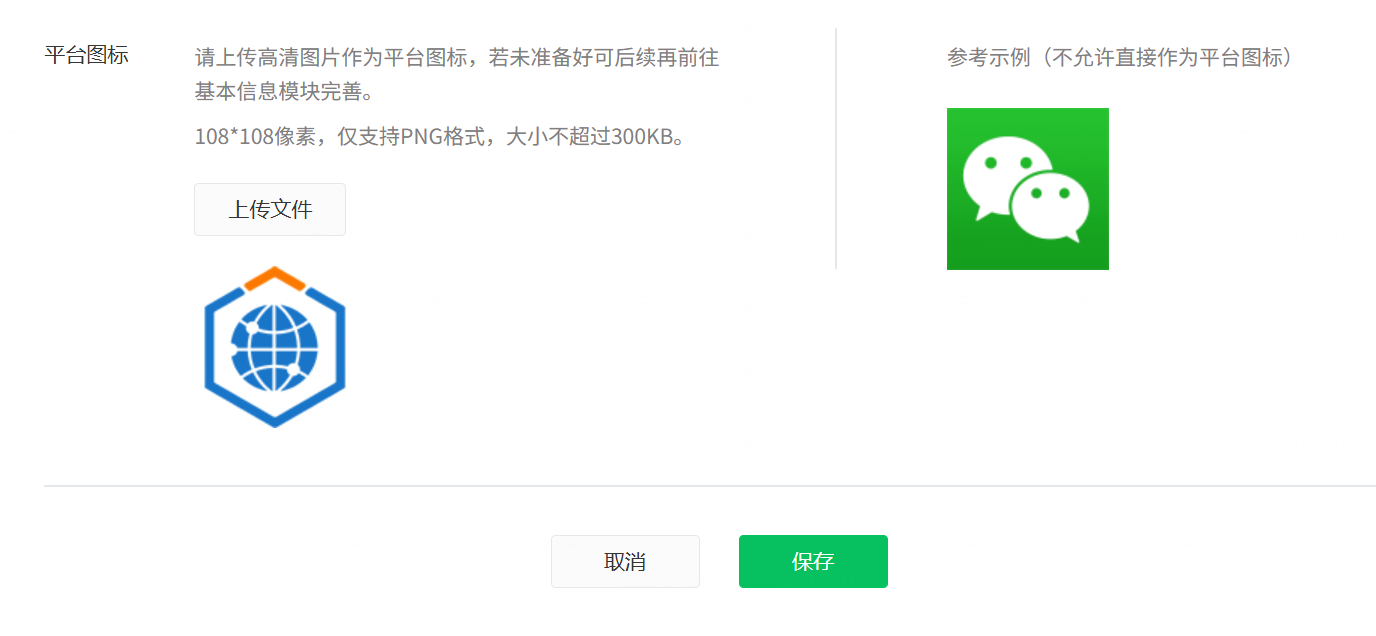1376x636 pixels.
Task: Open the green WeChat reference sample icon
Action: [1028, 189]
